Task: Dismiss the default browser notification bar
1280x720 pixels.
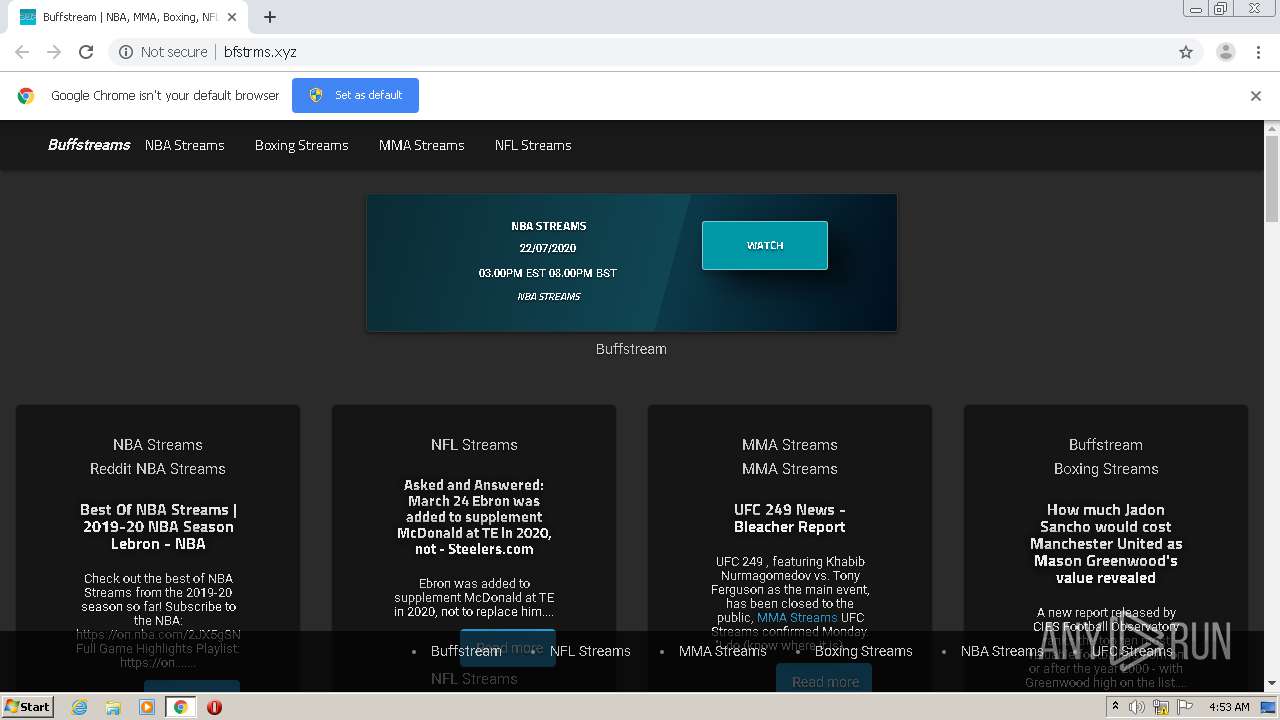Action: [x=1256, y=96]
